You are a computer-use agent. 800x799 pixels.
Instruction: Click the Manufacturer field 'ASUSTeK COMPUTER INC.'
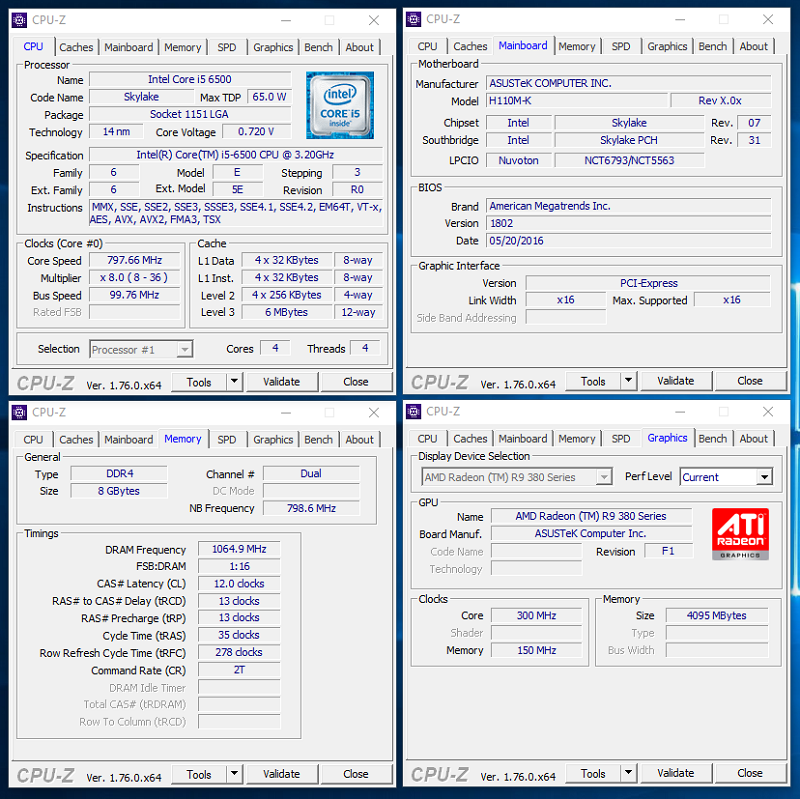click(x=629, y=83)
